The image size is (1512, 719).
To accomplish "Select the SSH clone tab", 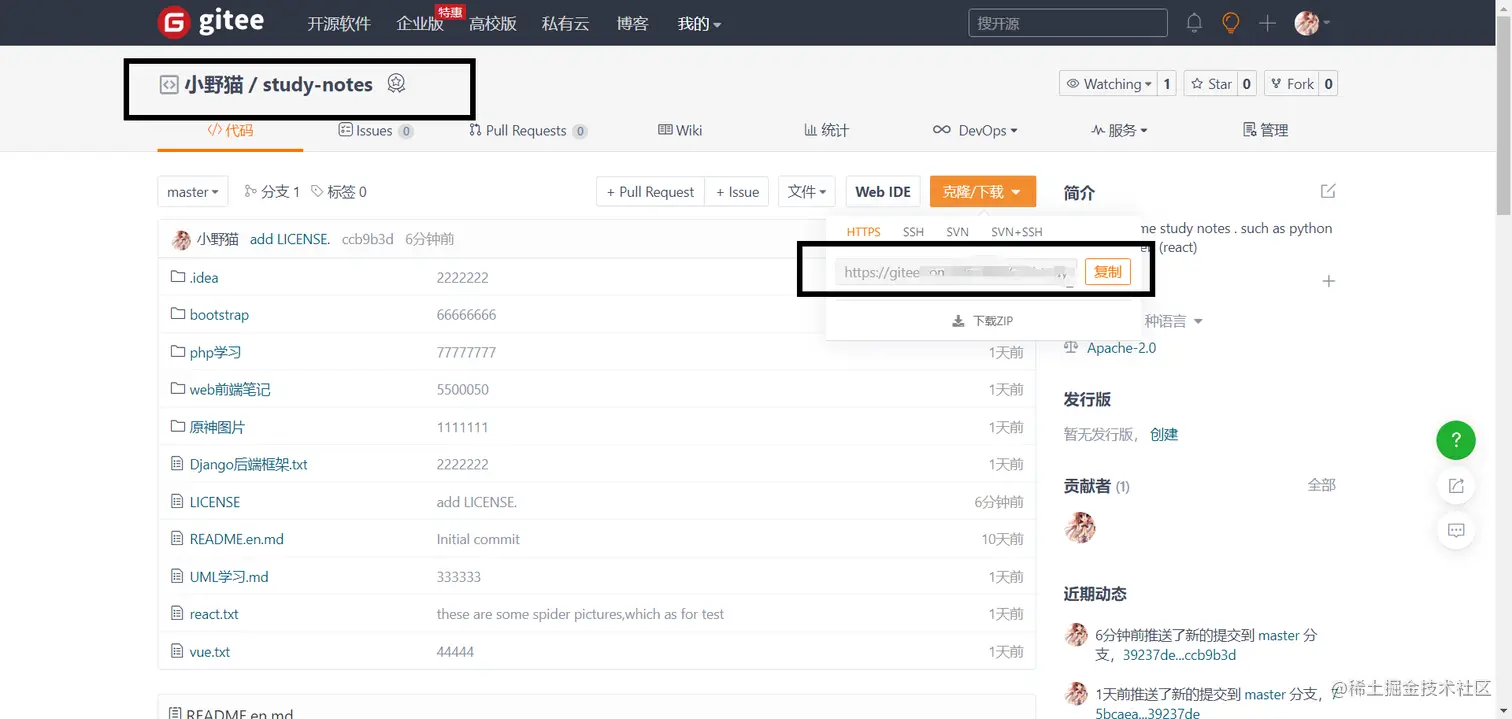I will [x=913, y=232].
